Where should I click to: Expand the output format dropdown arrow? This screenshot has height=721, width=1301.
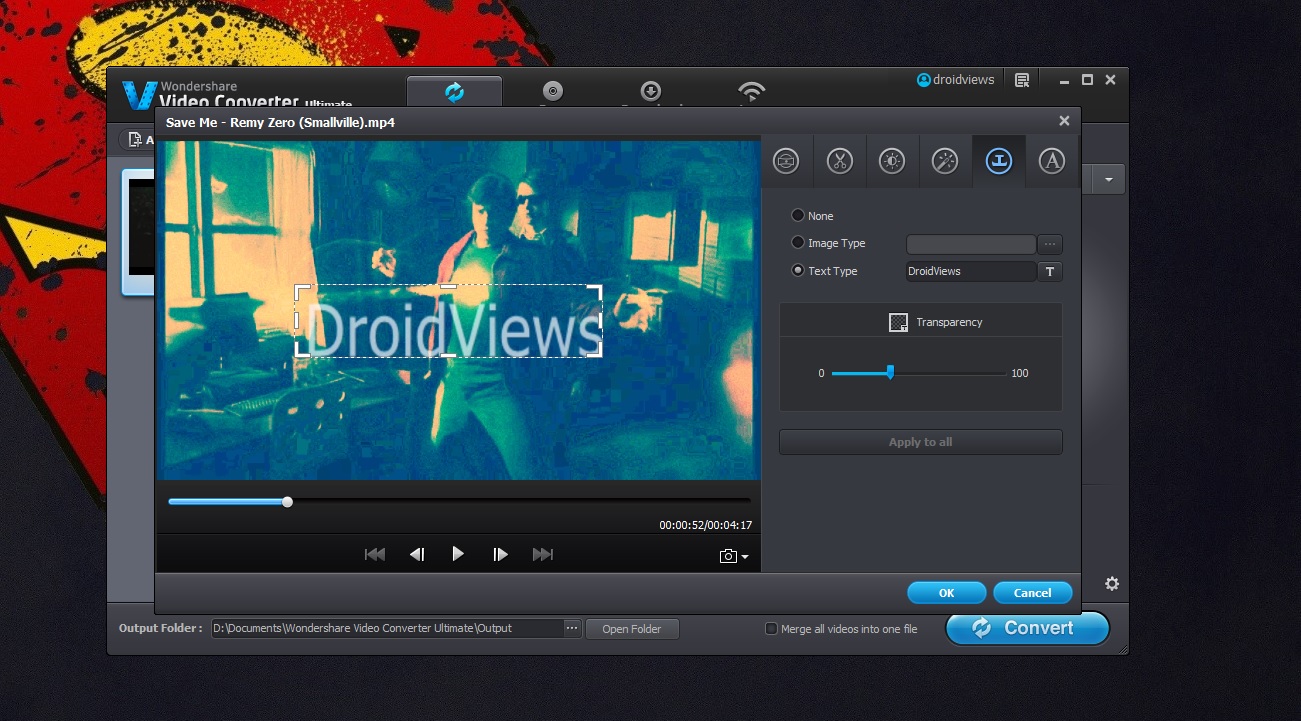(1108, 180)
